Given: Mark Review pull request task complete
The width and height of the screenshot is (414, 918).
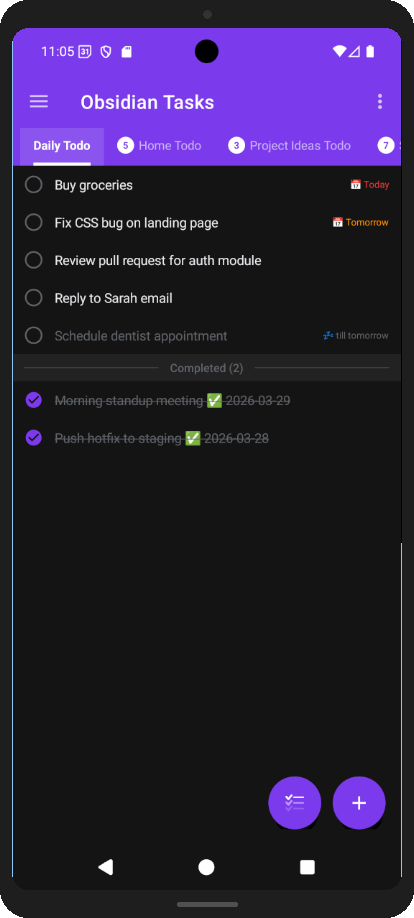Looking at the screenshot, I should [x=34, y=260].
